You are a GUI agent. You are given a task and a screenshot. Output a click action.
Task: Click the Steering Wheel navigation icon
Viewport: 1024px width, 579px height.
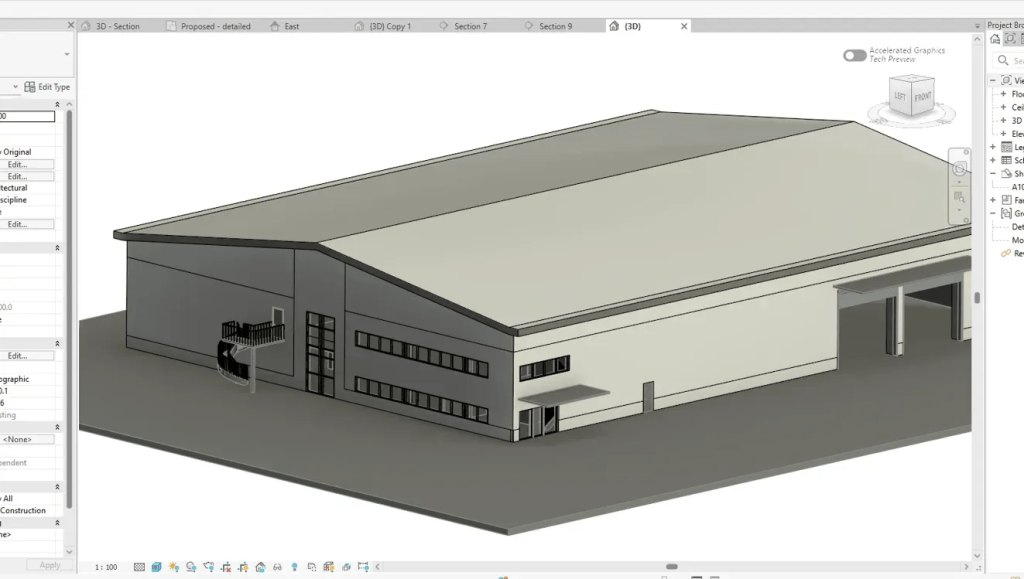tap(959, 169)
